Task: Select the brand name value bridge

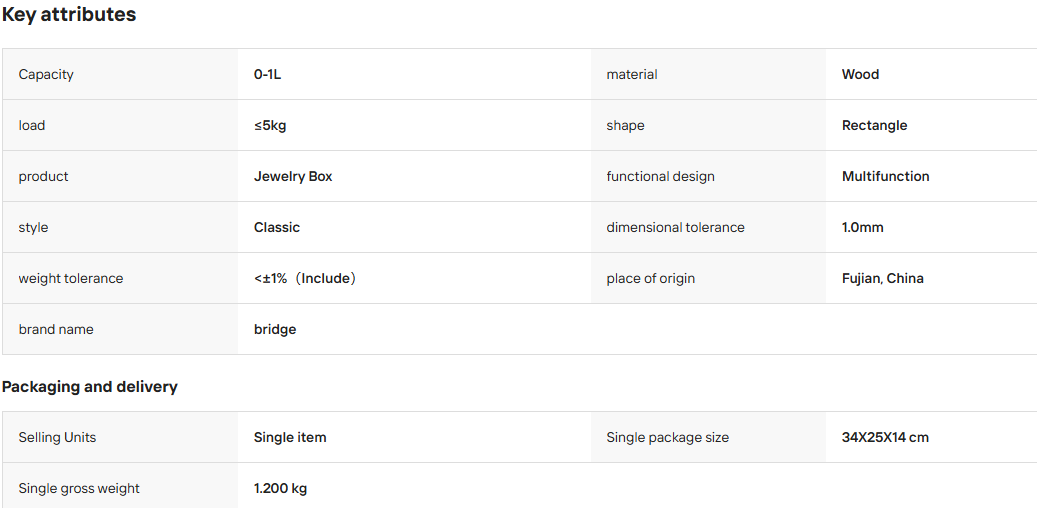Action: tap(274, 329)
